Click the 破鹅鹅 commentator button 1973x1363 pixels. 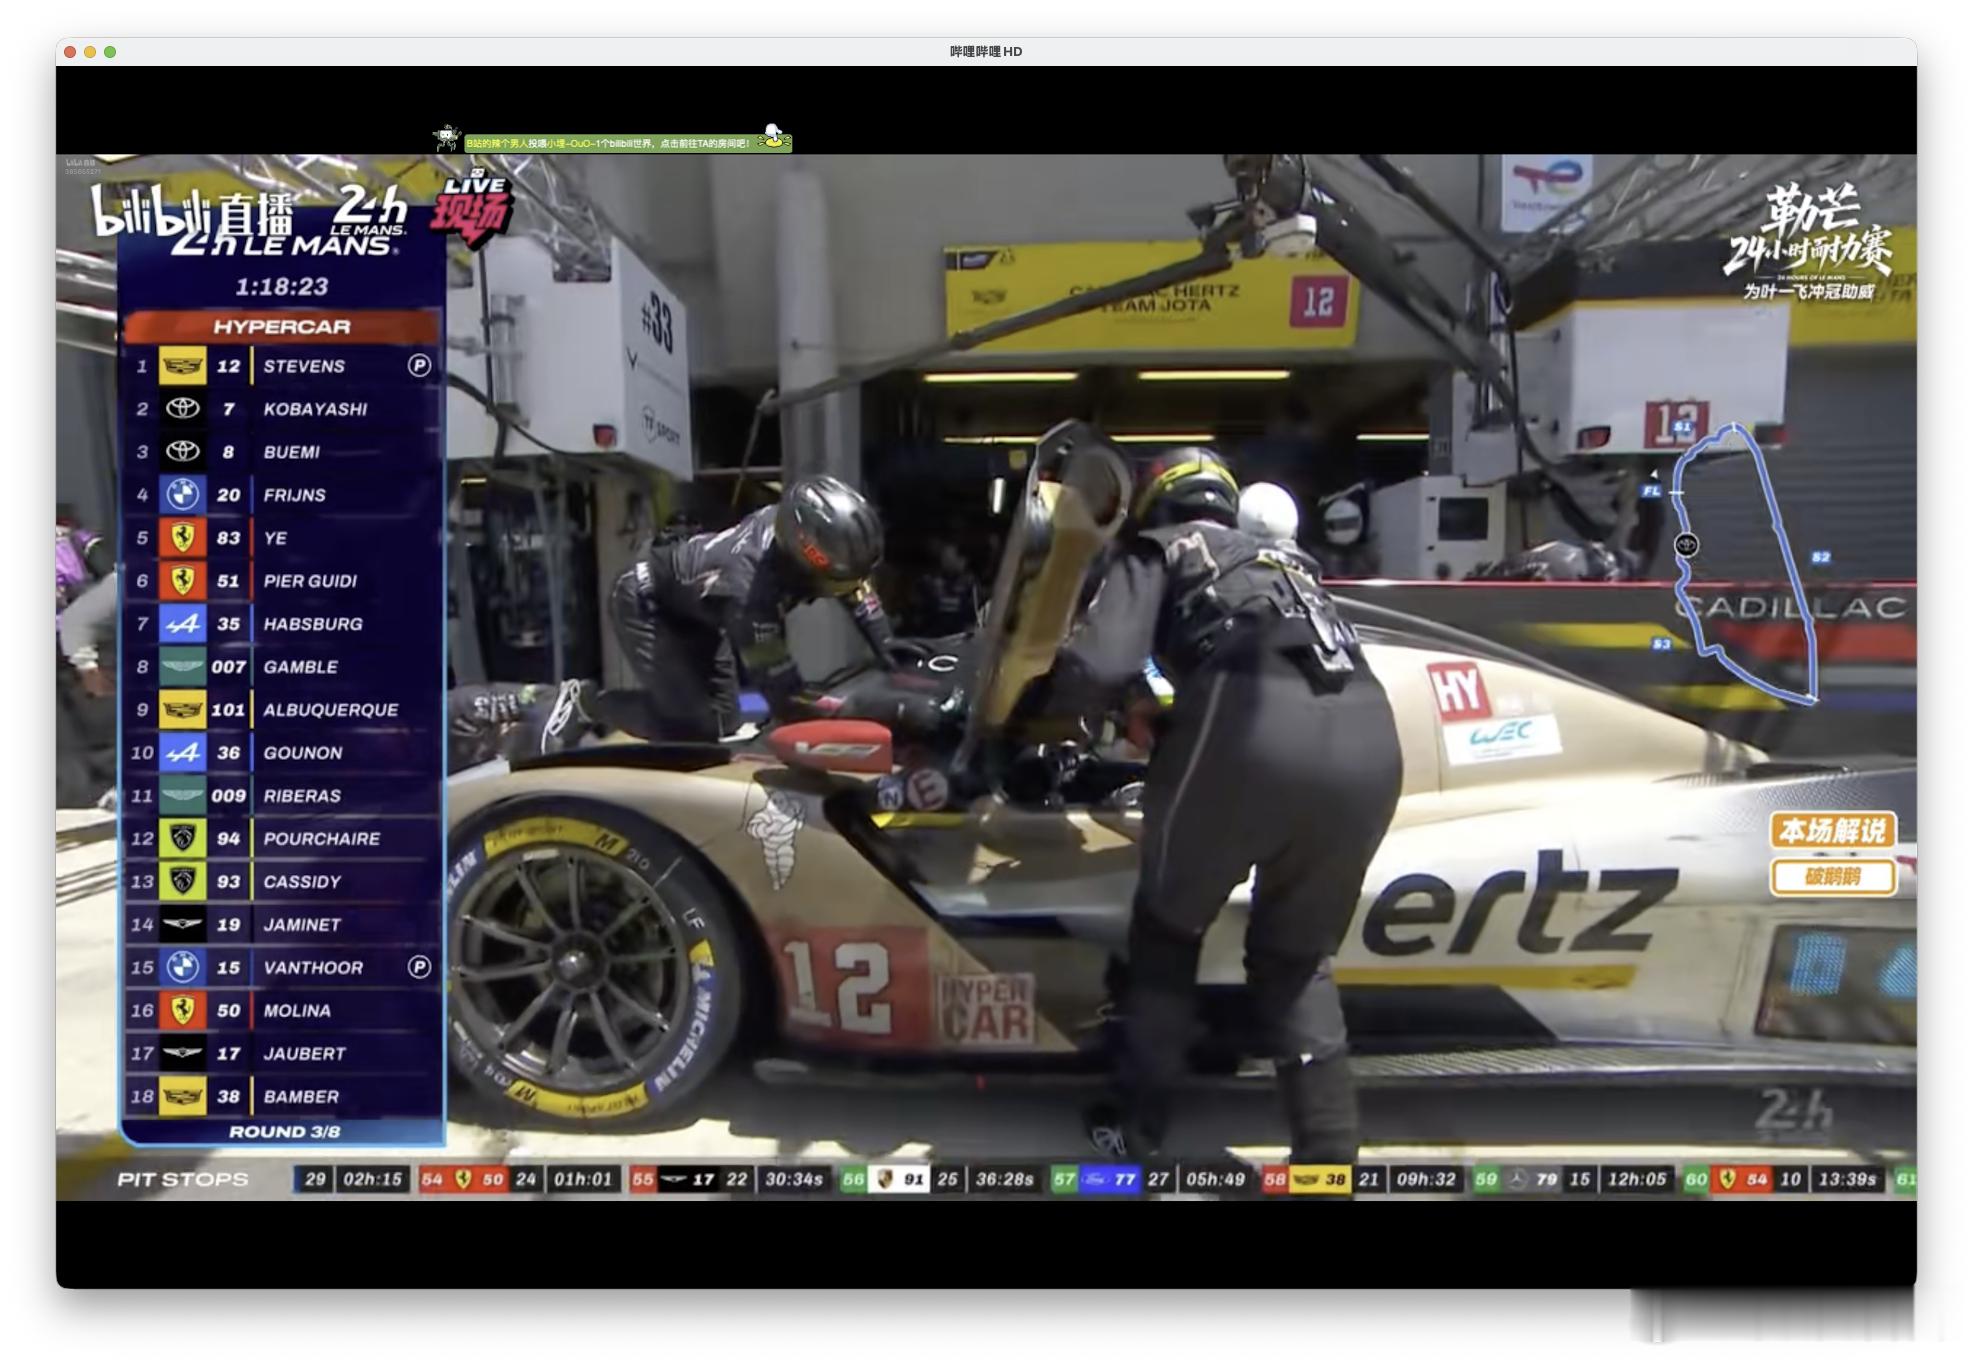click(1833, 877)
